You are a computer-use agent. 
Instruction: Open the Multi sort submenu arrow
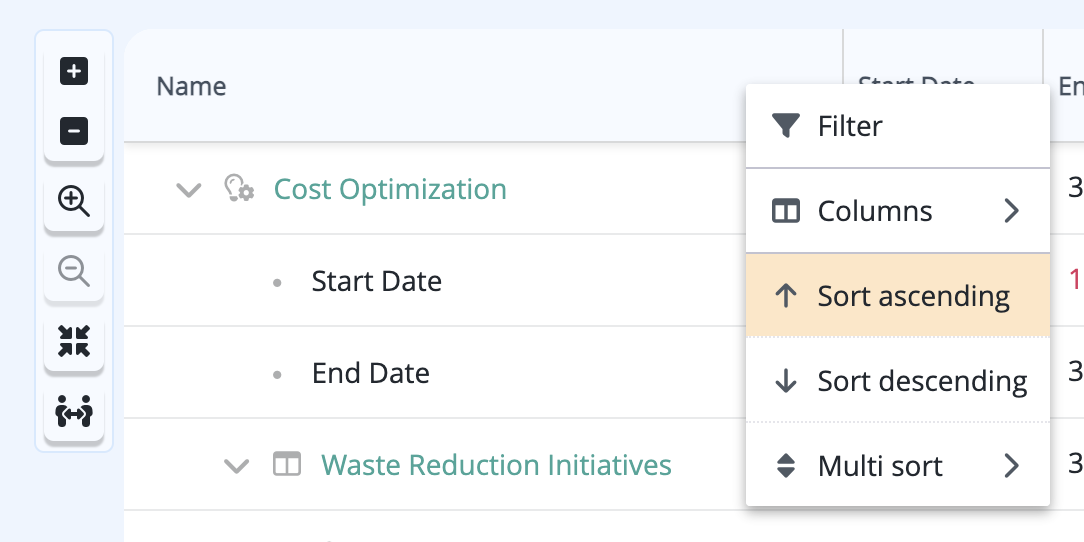(x=1011, y=466)
